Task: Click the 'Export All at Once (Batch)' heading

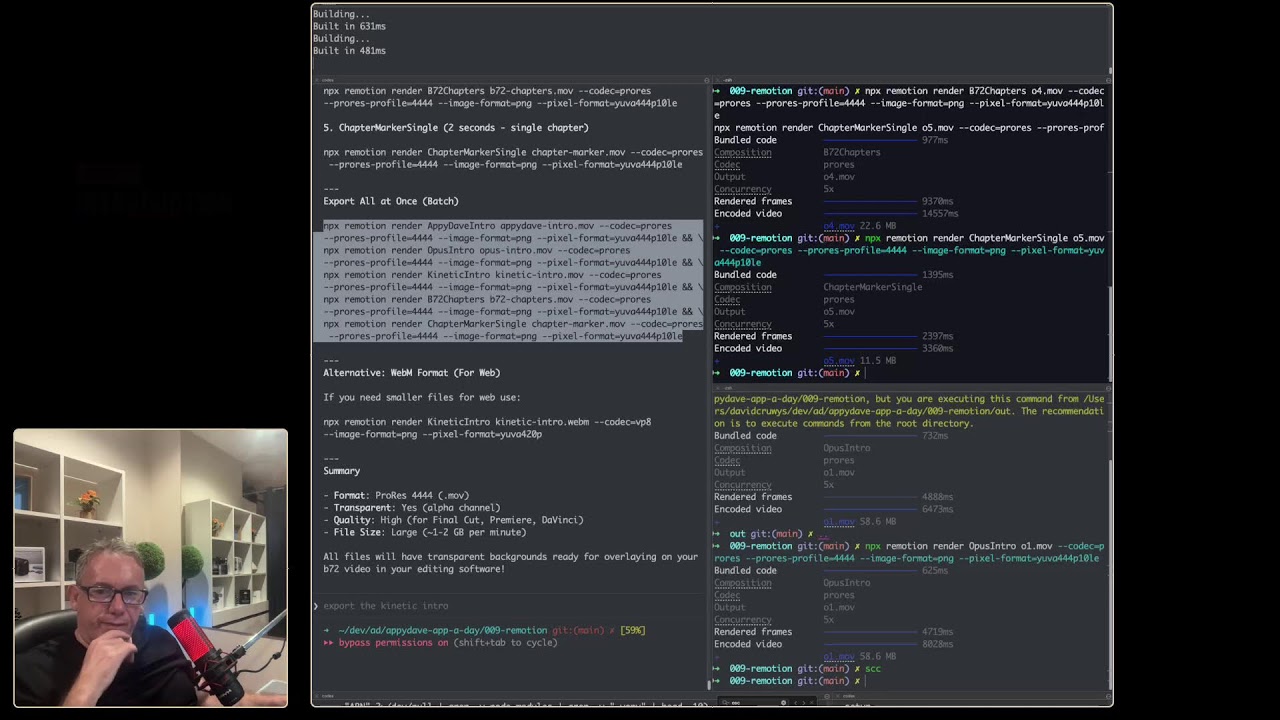Action: (391, 201)
